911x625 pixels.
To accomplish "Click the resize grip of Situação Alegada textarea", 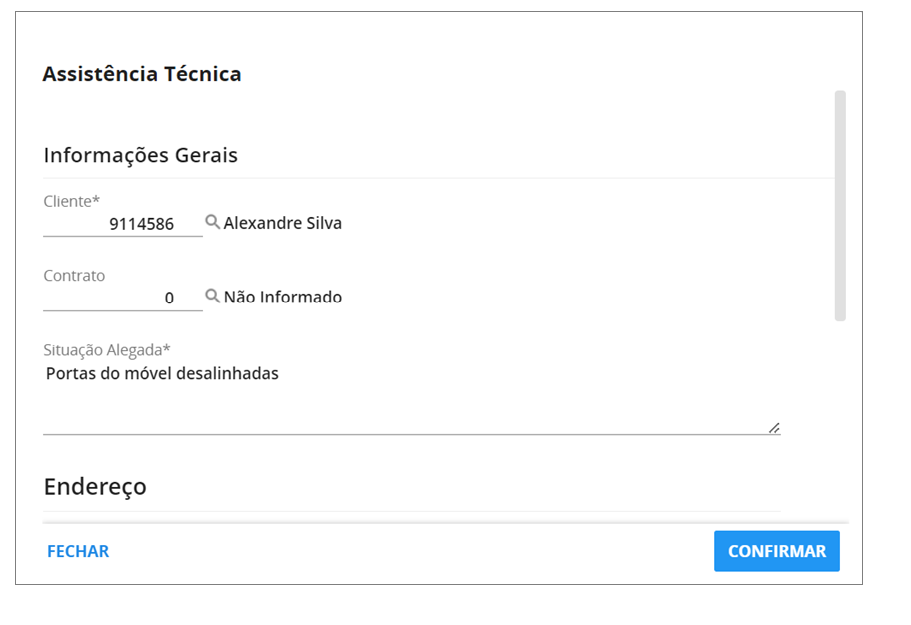I will [774, 428].
